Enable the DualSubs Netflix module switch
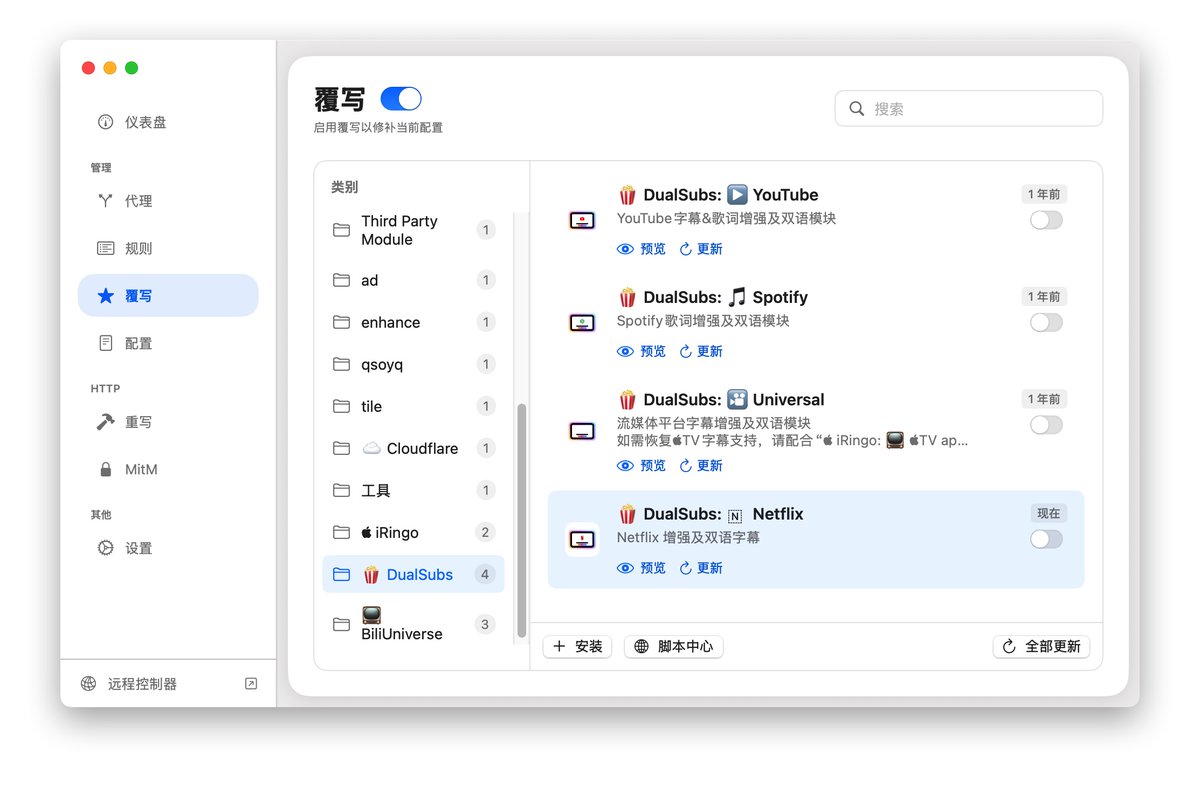This screenshot has height=788, width=1200. [1046, 539]
